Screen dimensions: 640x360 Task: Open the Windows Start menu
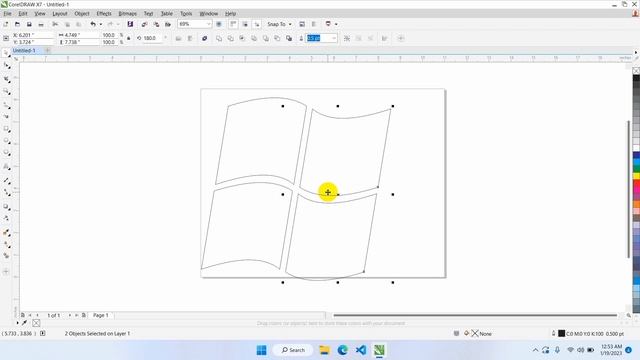tap(262, 350)
